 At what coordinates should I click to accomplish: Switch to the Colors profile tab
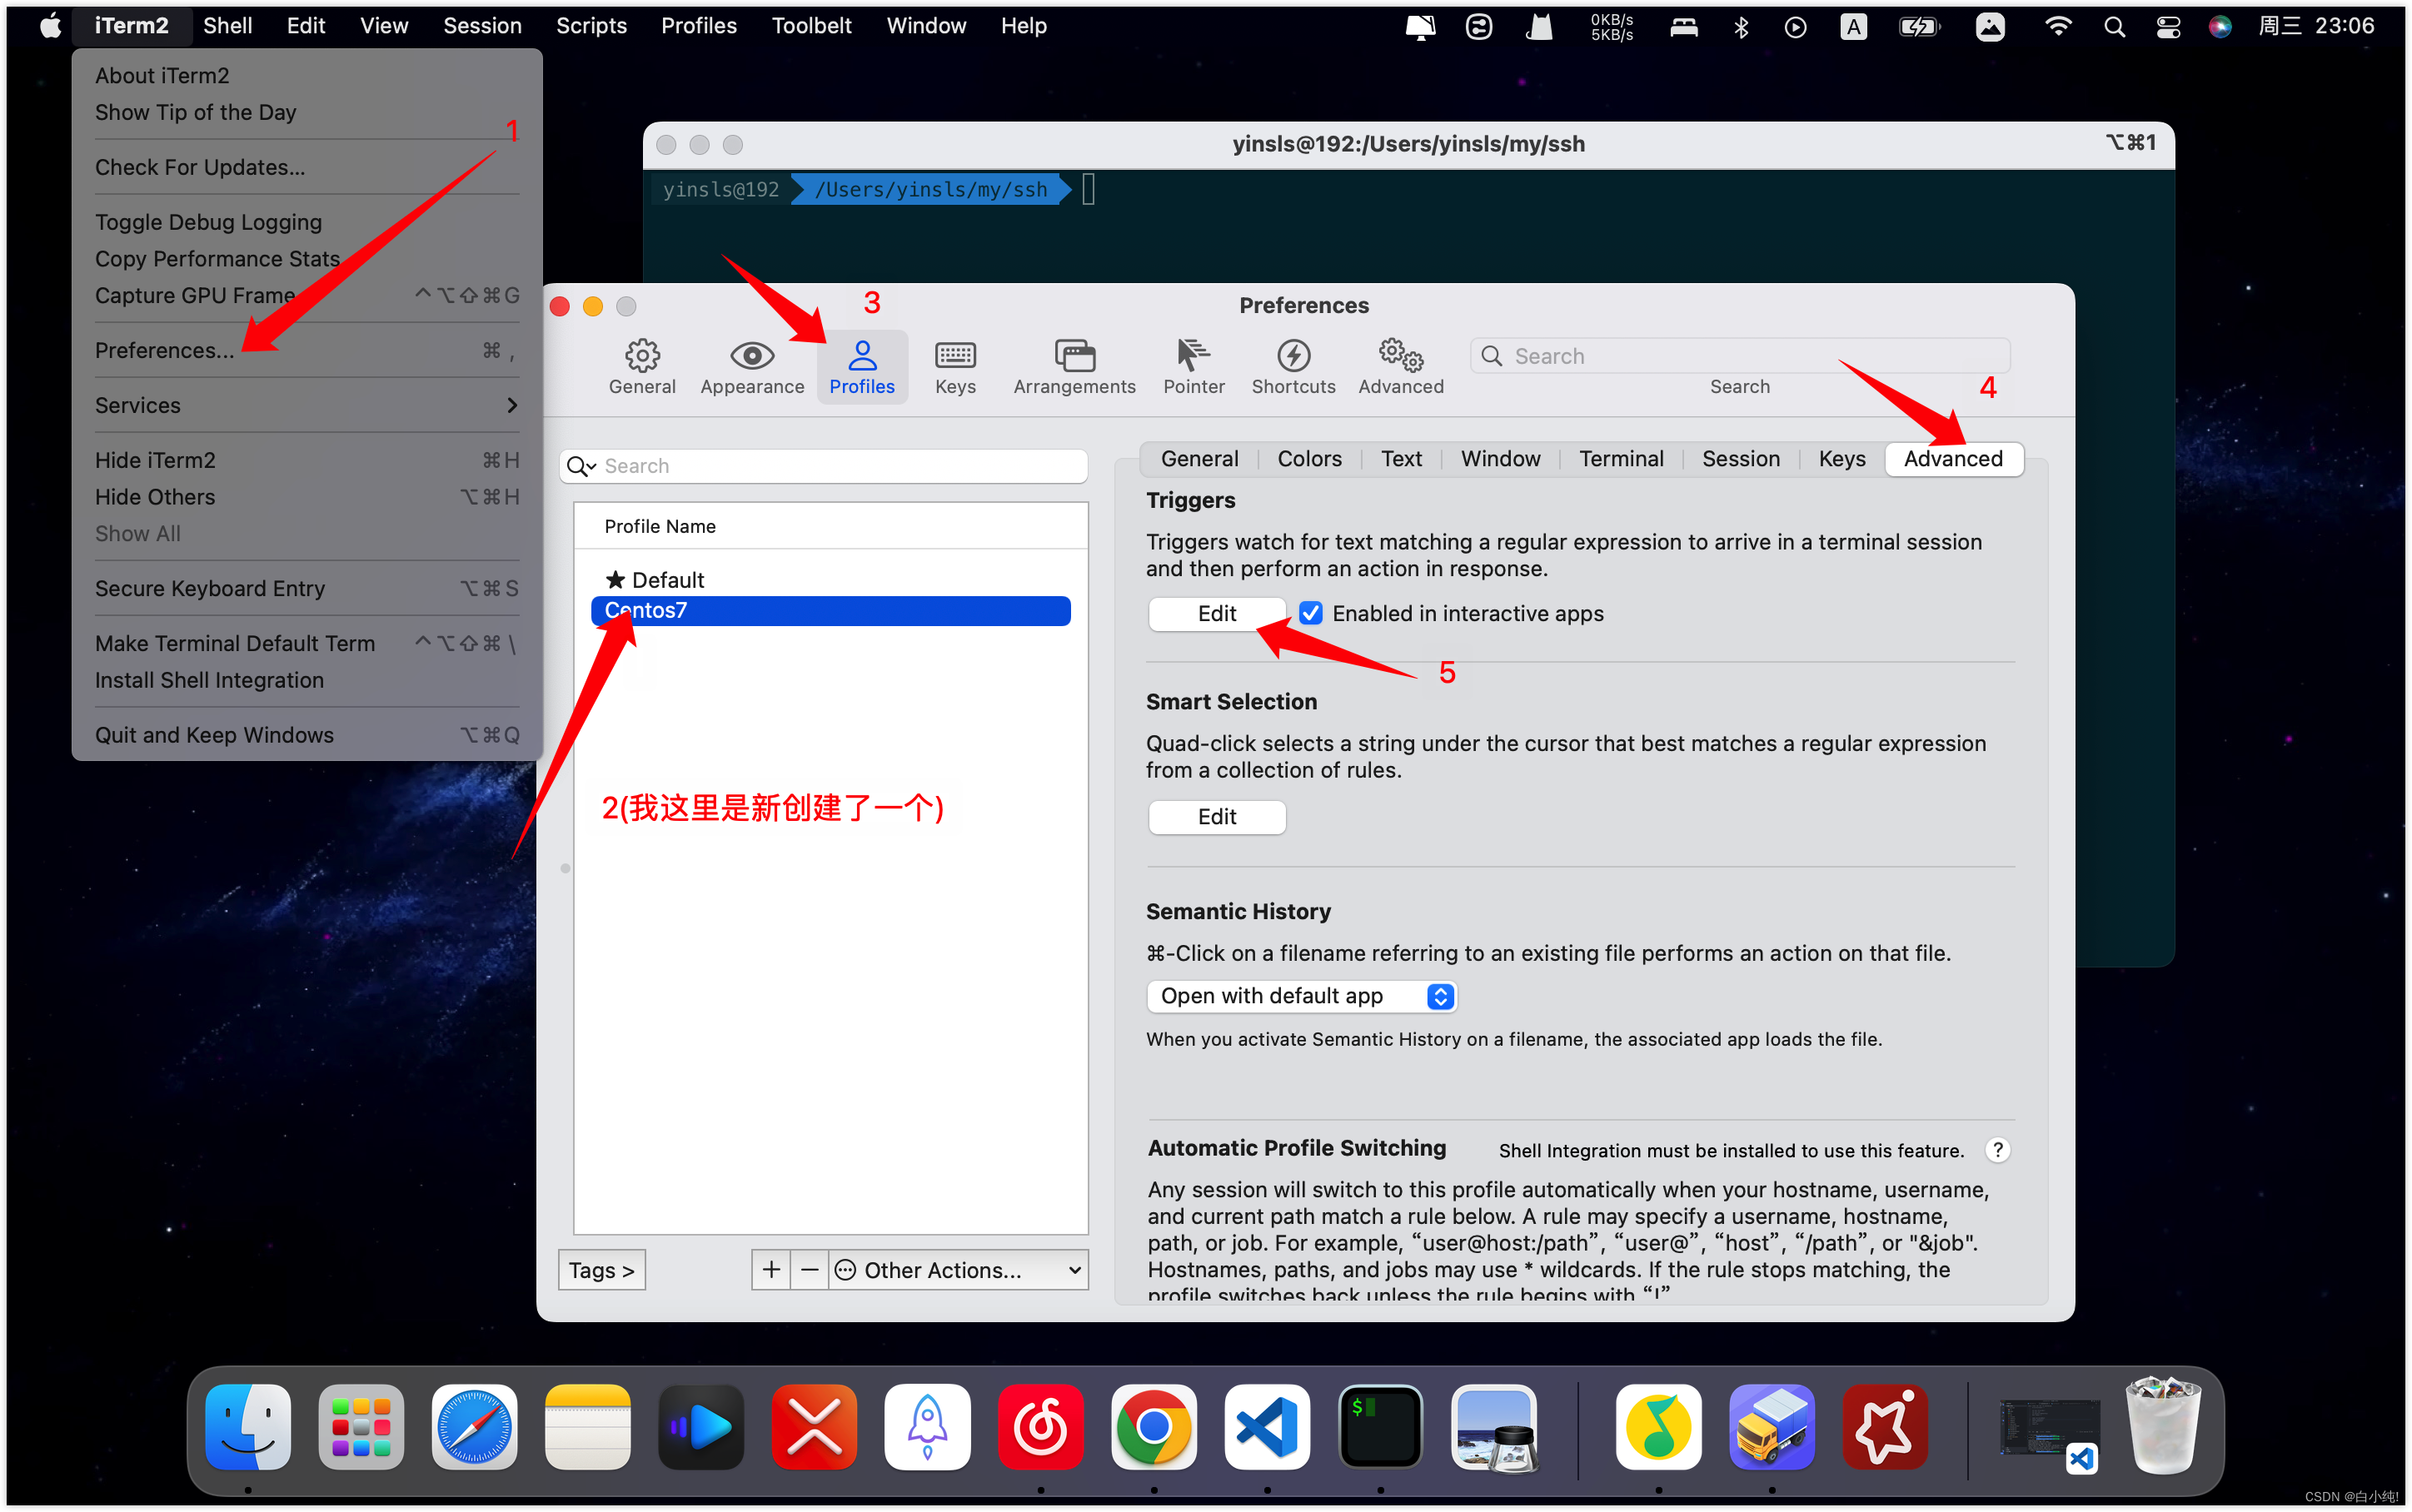click(x=1309, y=458)
